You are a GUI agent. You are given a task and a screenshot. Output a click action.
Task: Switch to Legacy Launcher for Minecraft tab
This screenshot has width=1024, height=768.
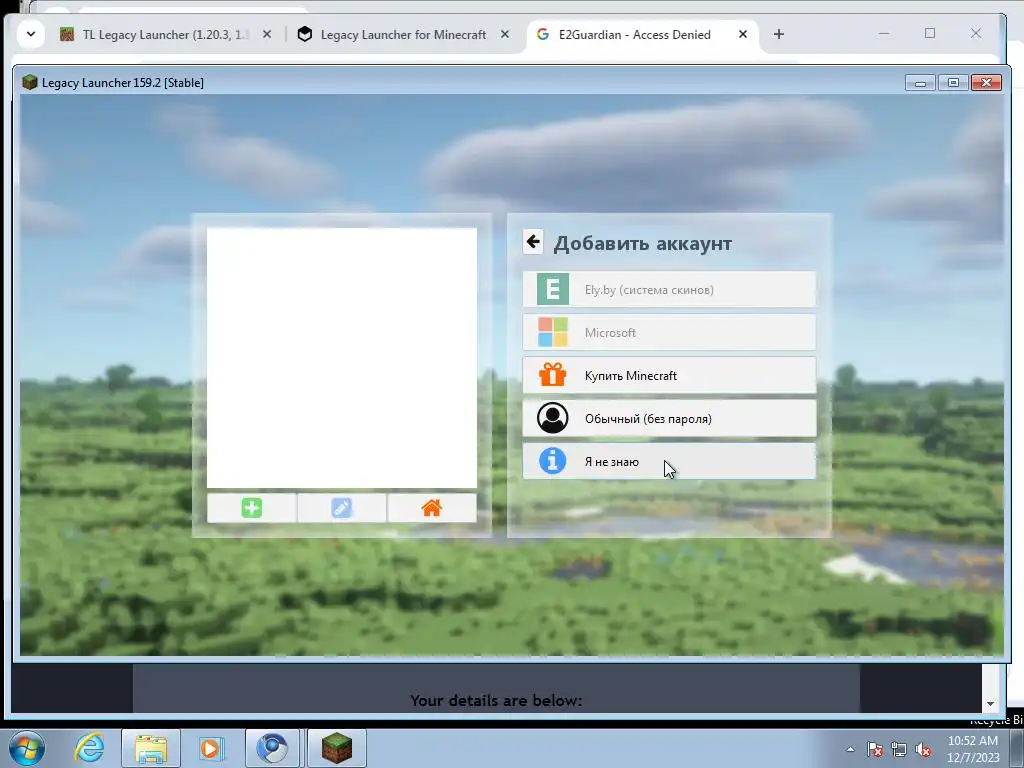tap(404, 35)
